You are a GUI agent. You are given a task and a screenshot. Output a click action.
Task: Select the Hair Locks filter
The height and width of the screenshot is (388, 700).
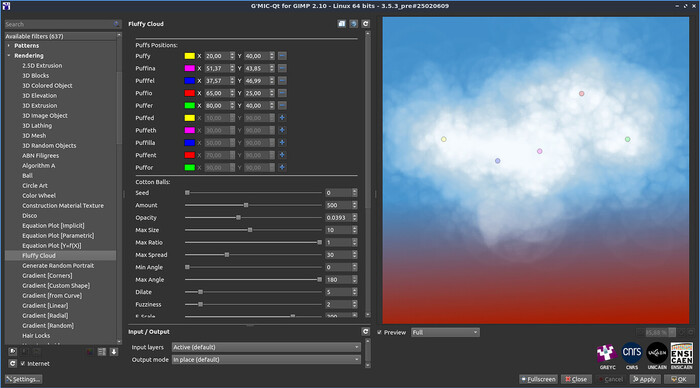(x=36, y=335)
